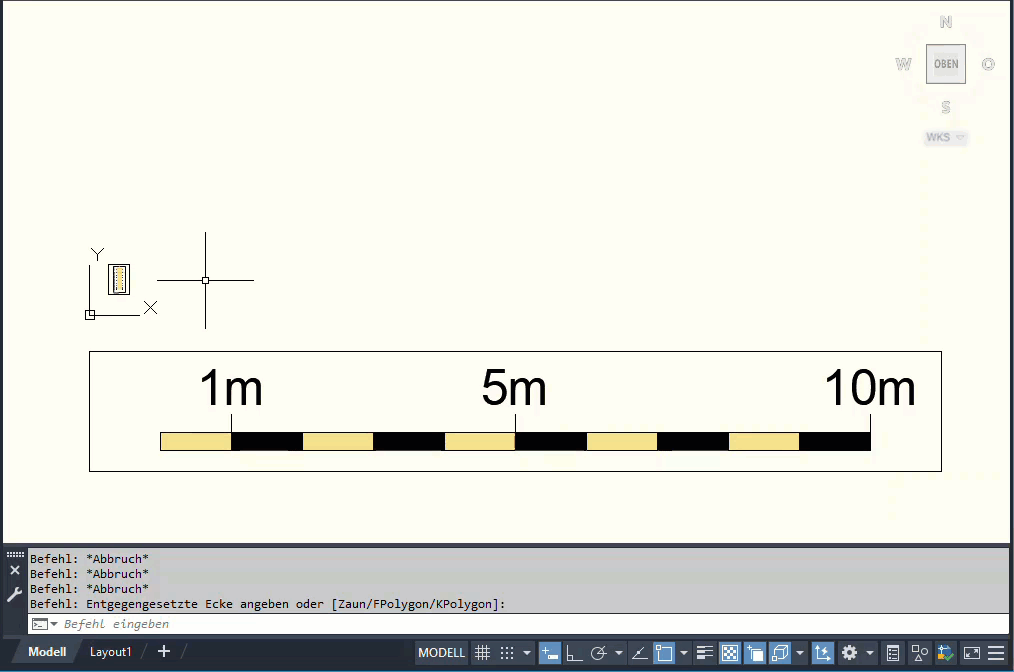This screenshot has height=672, width=1014.
Task: Click the lineweight display icon
Action: click(704, 653)
